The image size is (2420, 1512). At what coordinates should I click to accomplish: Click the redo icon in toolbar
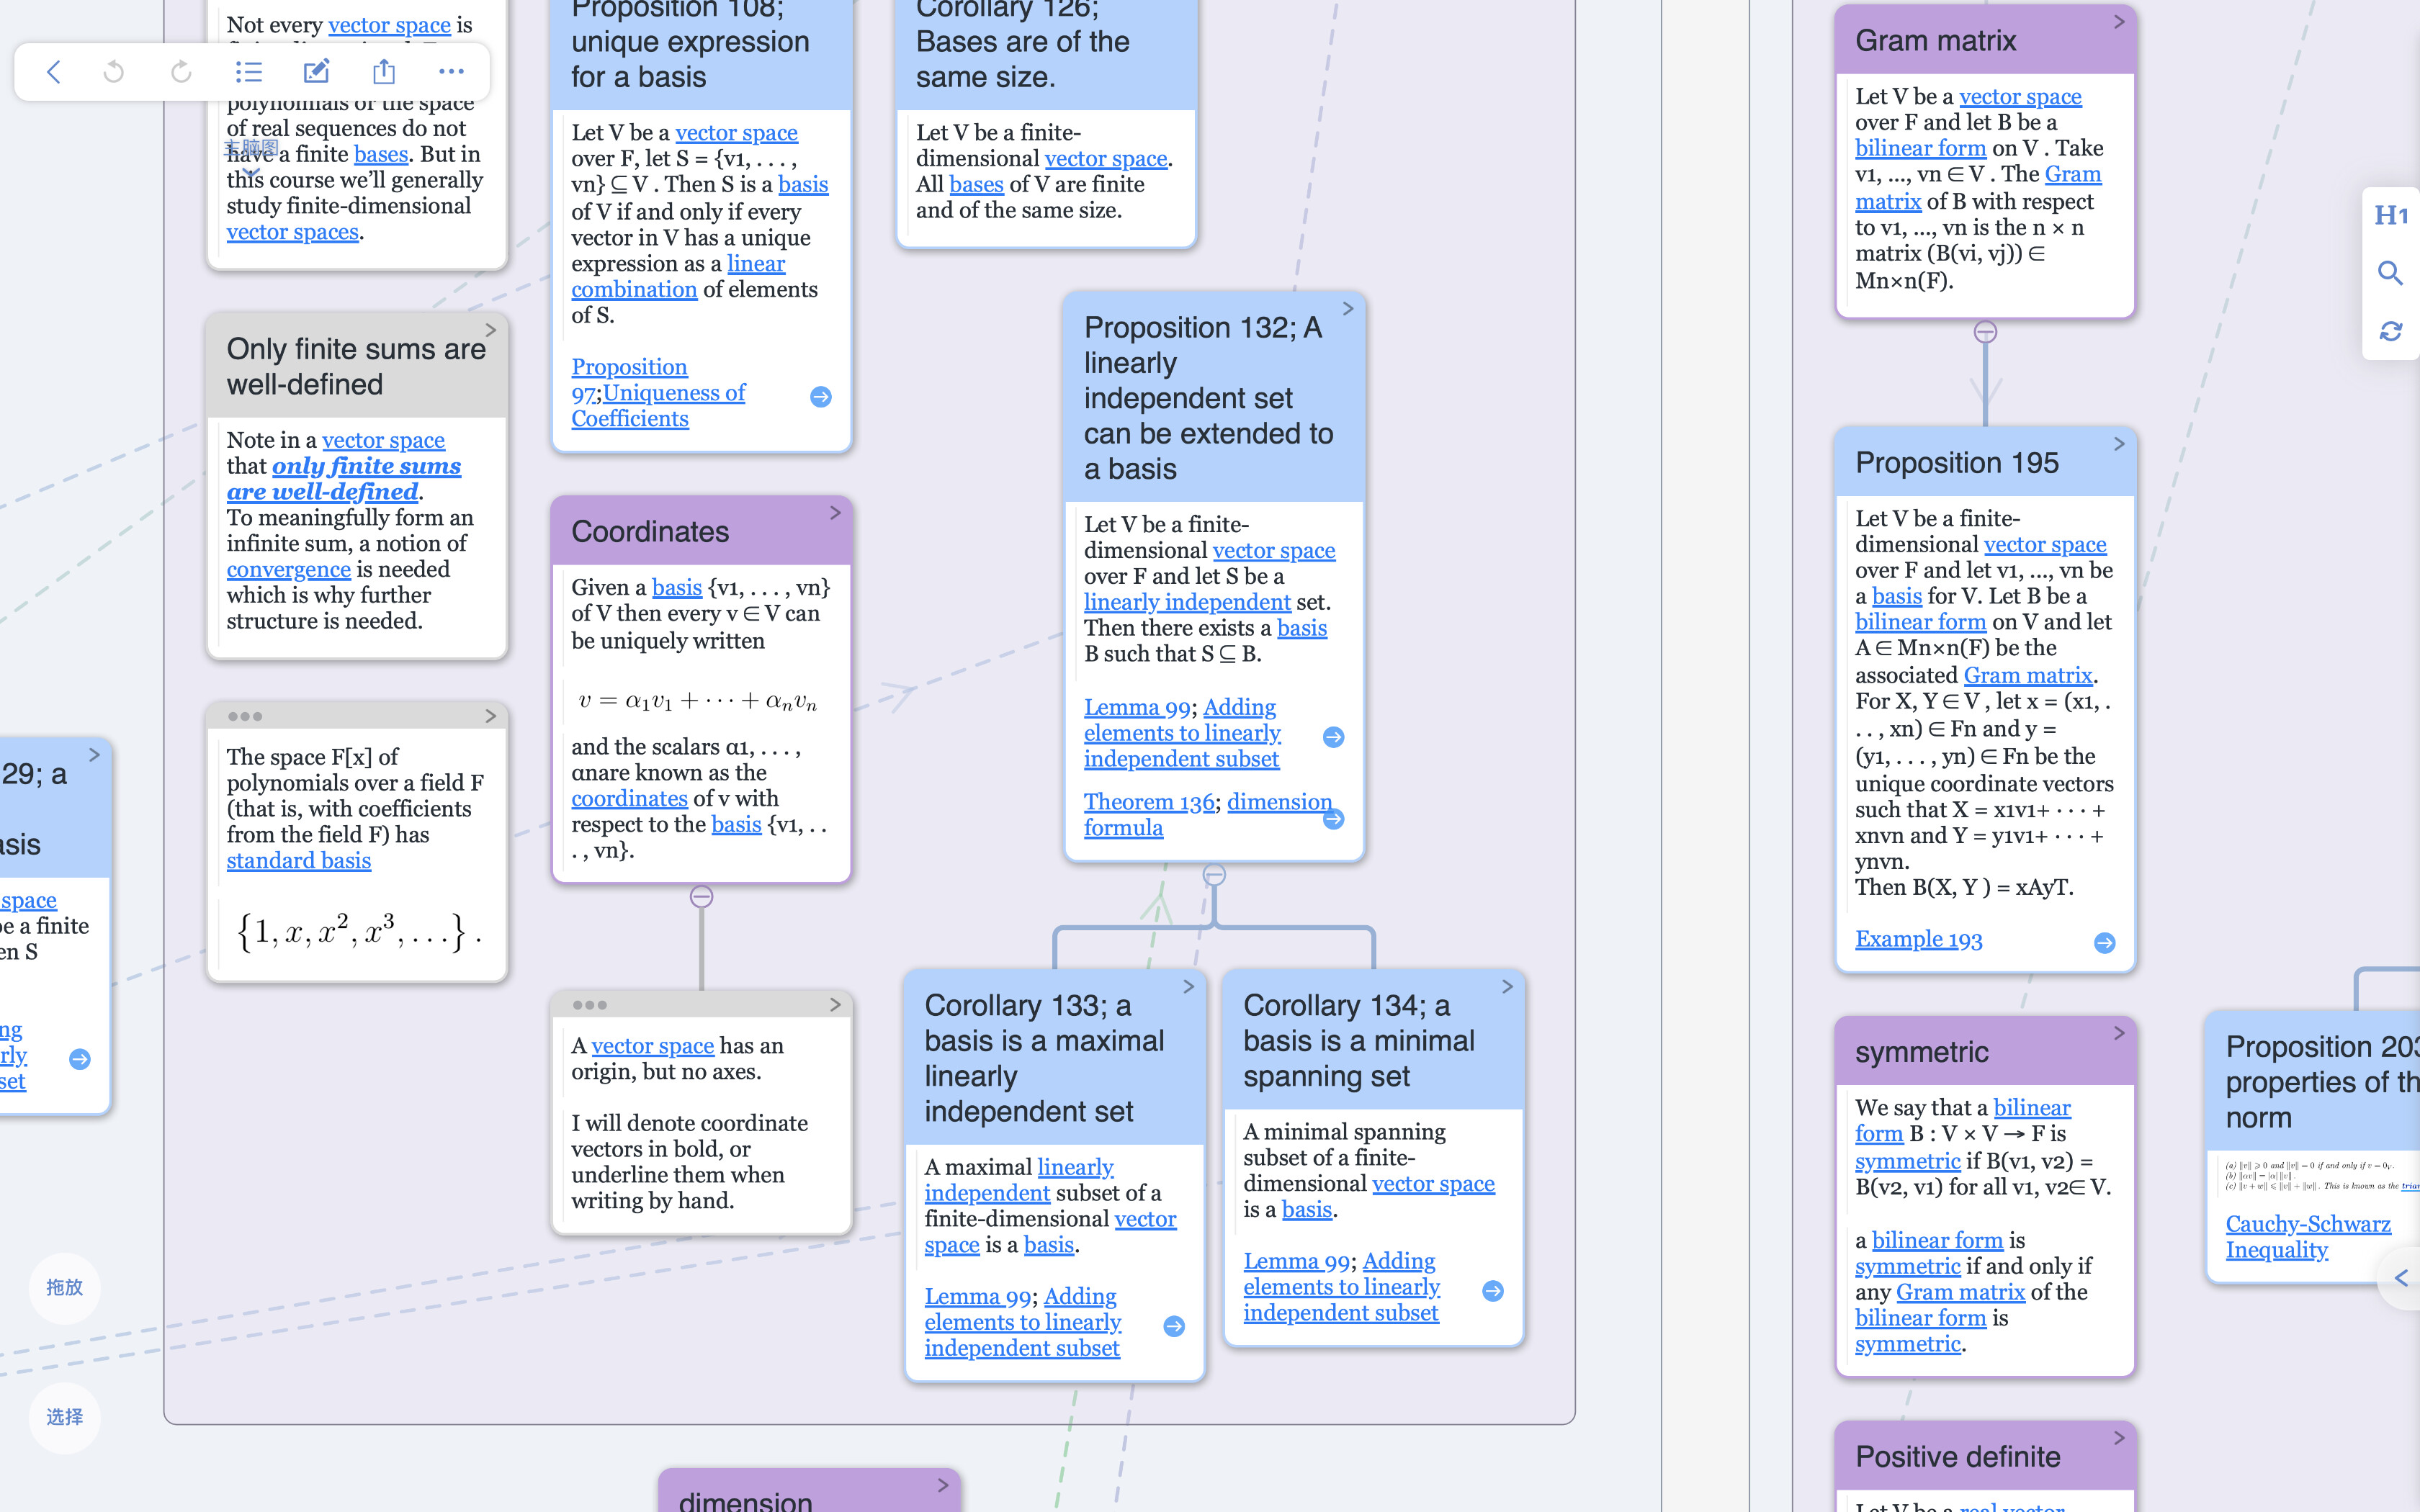[181, 72]
